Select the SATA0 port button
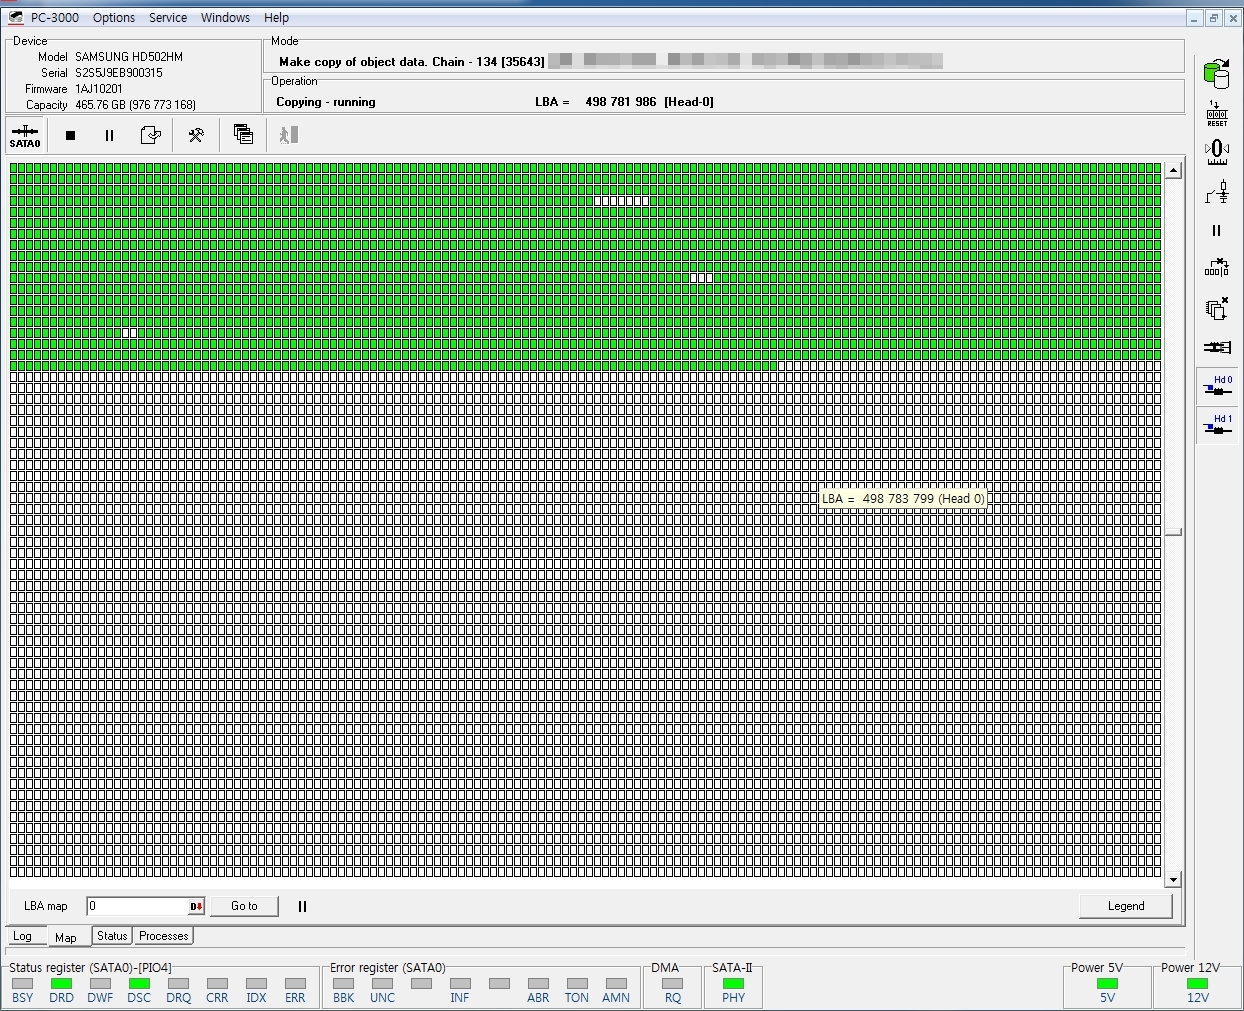The image size is (1244, 1011). click(x=25, y=135)
